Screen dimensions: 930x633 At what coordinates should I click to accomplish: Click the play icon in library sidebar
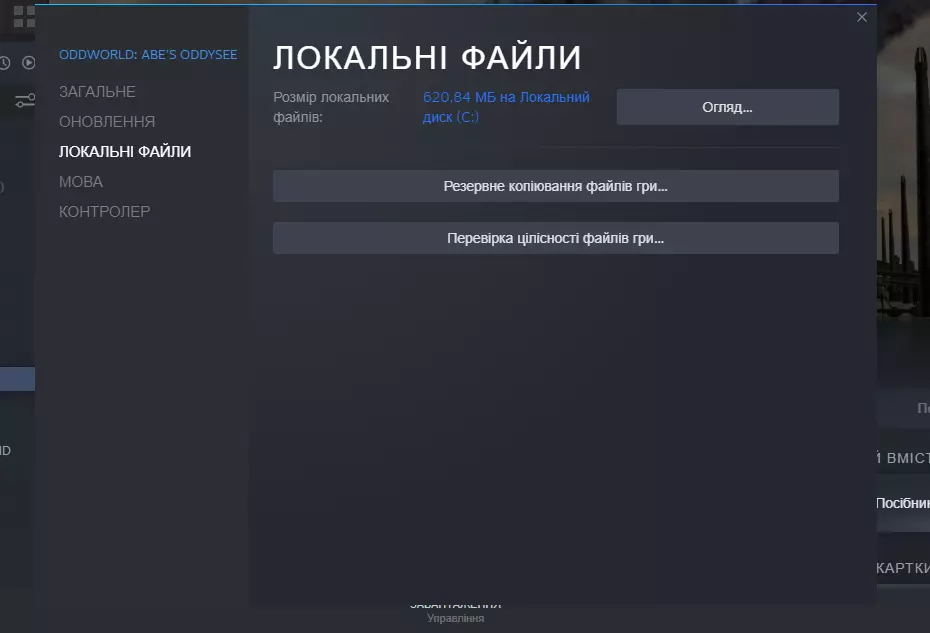28,62
